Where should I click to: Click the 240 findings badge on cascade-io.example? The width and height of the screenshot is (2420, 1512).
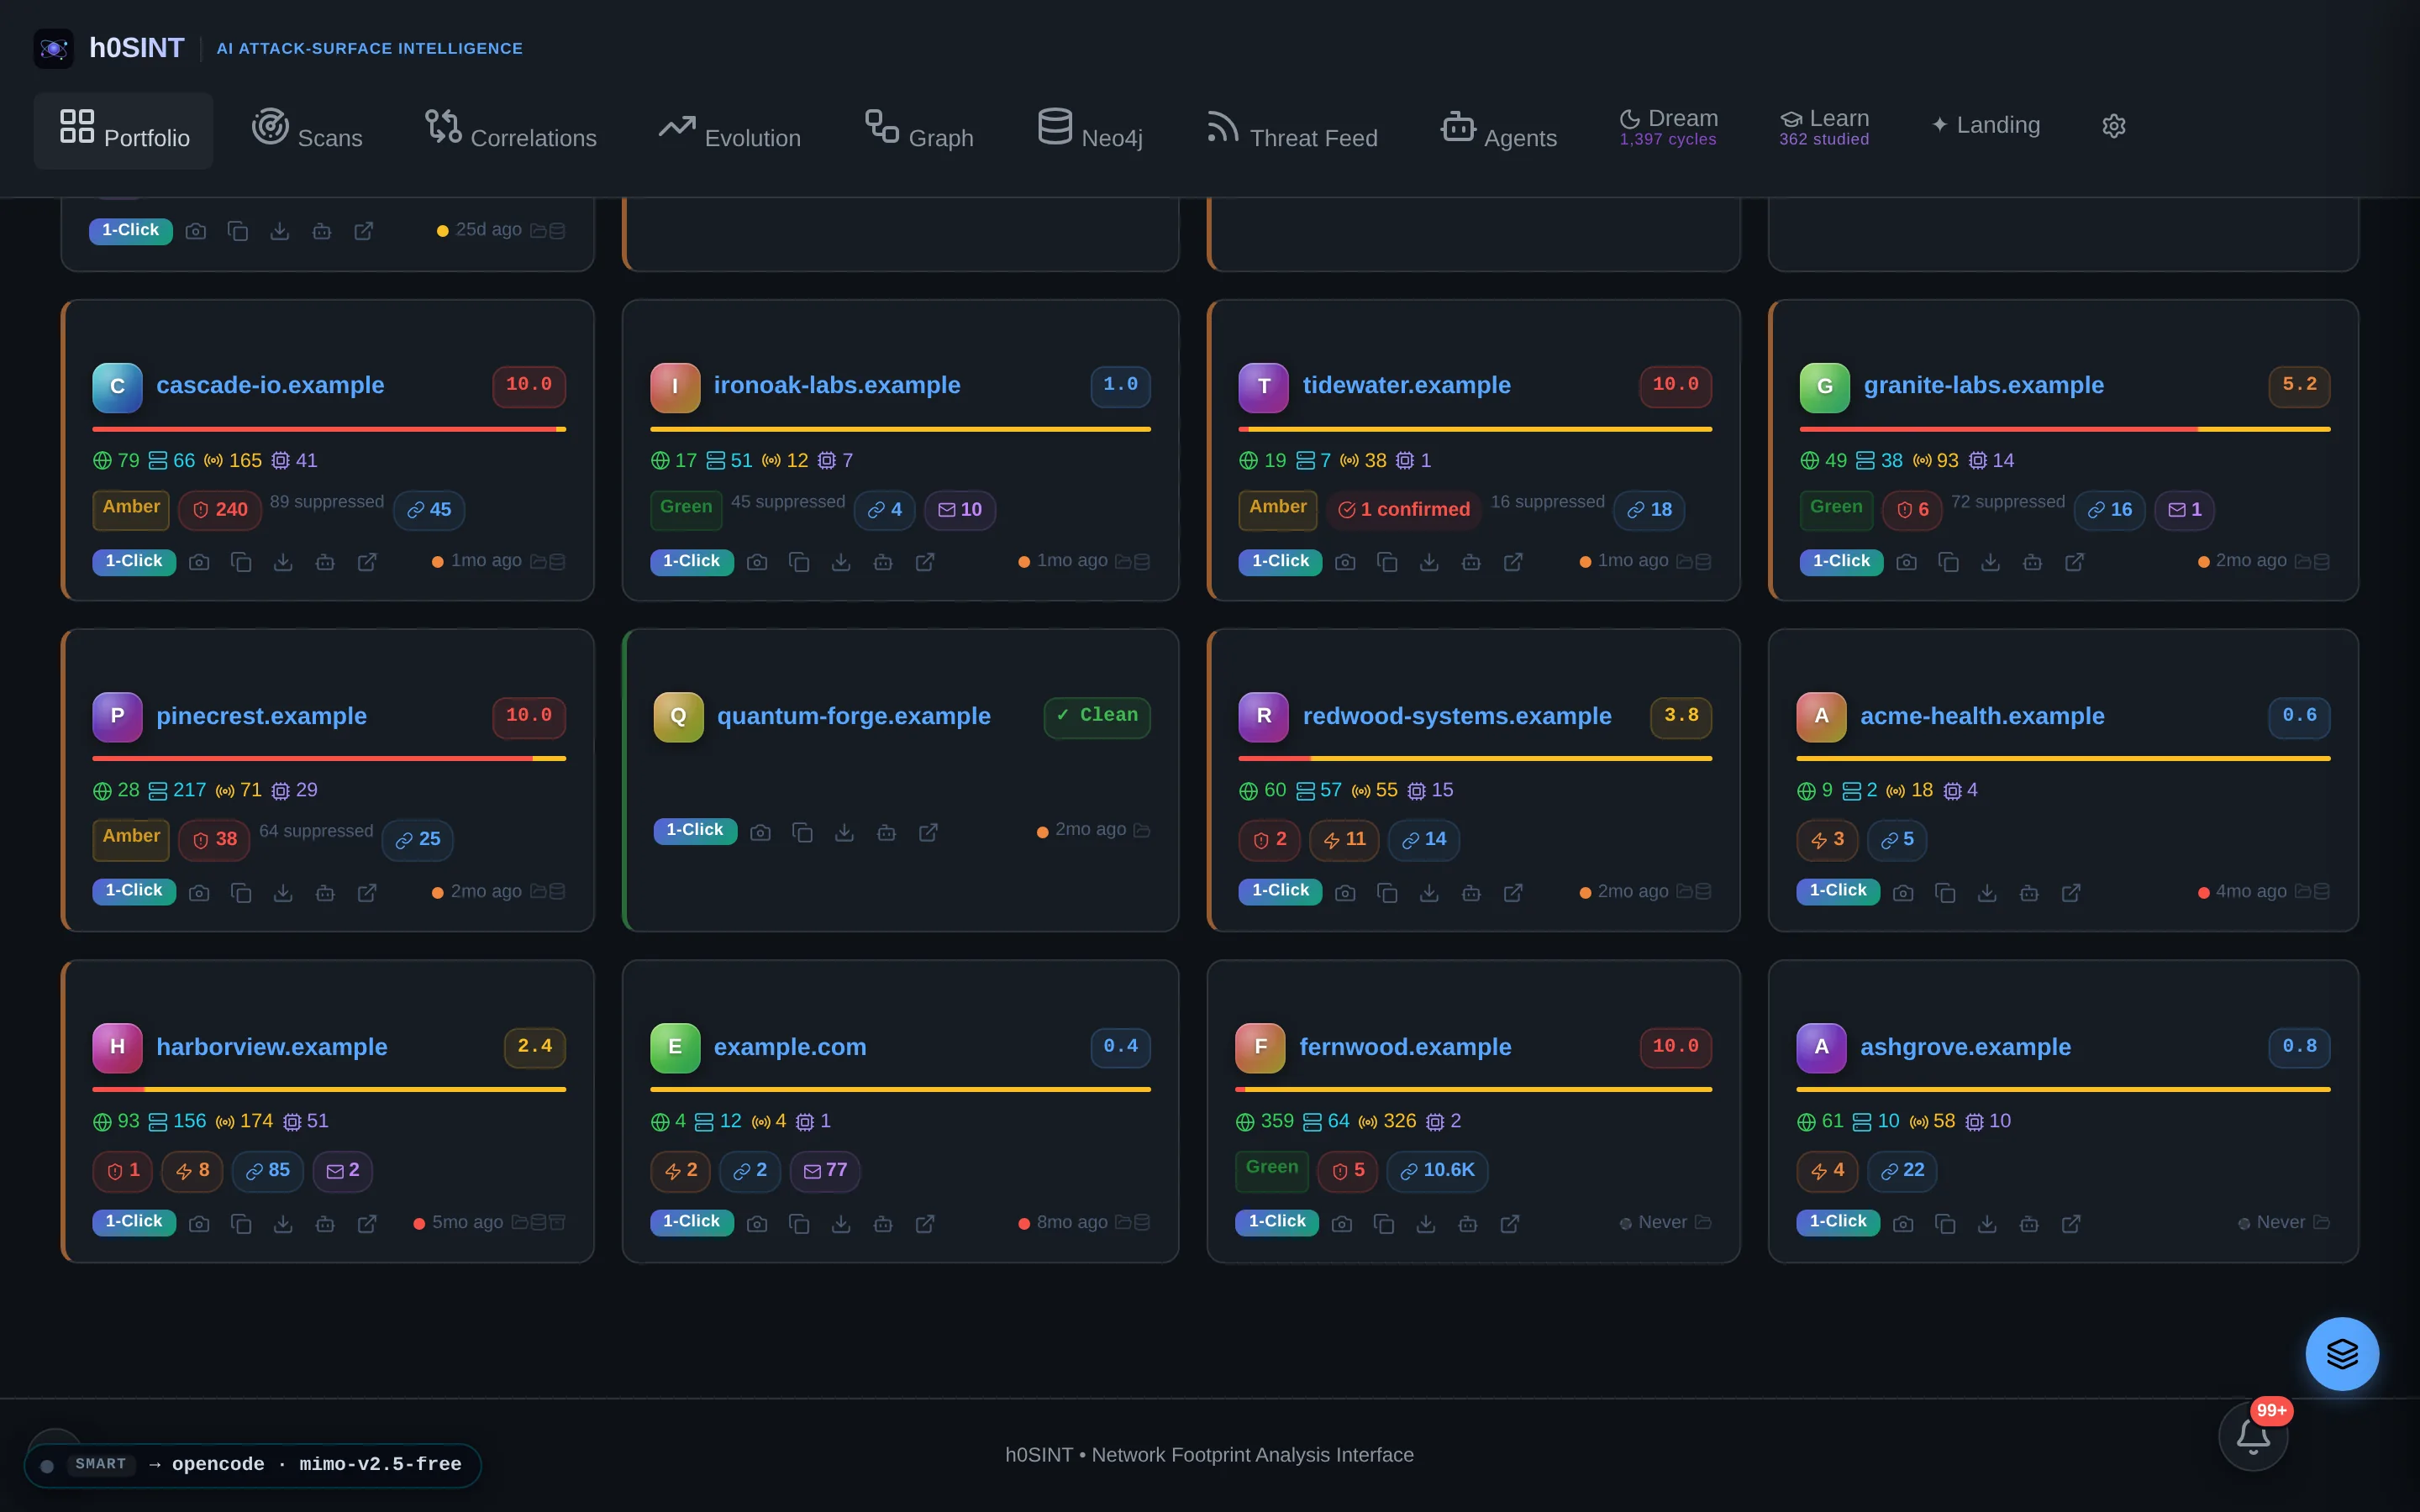tap(220, 510)
